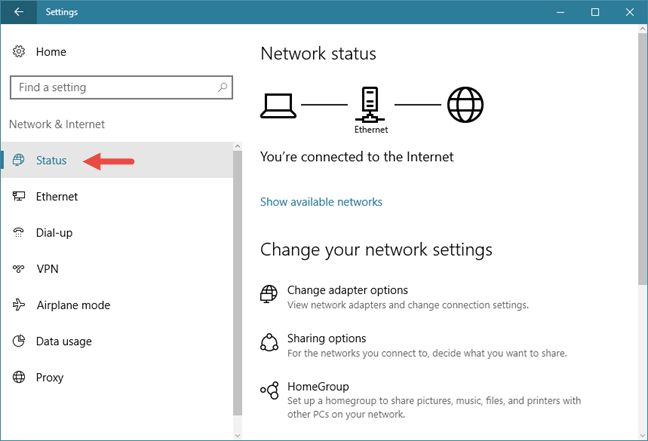Click the Status globe icon in sidebar
The image size is (648, 441).
(18, 160)
